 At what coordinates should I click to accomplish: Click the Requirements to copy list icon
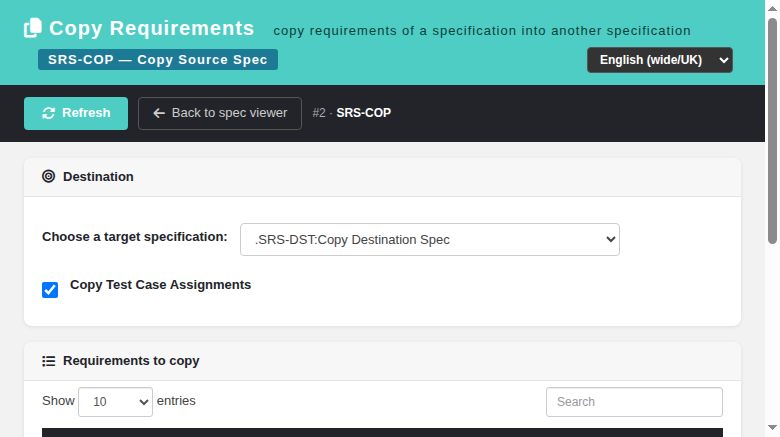(48, 361)
